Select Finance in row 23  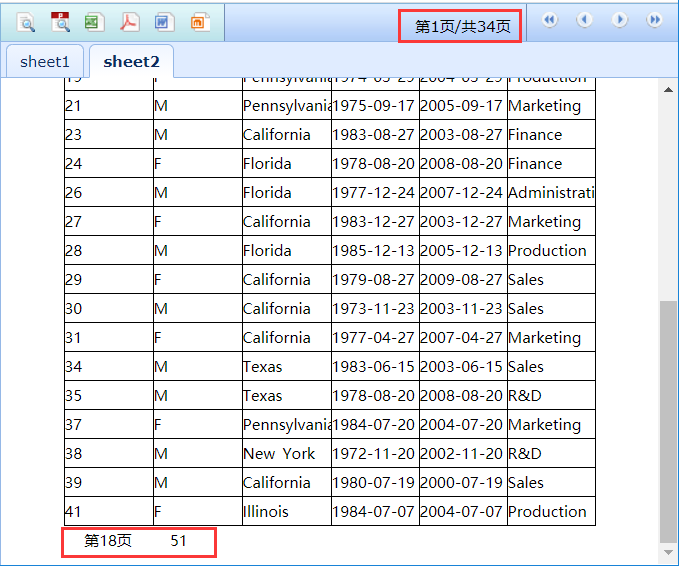pos(551,134)
